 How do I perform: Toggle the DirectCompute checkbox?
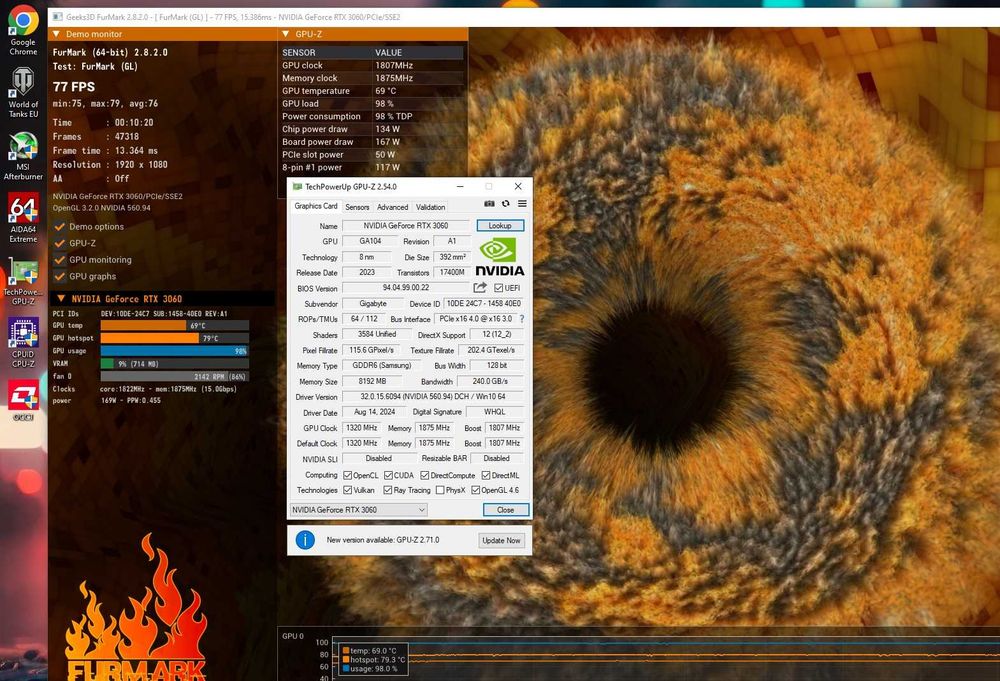click(425, 476)
